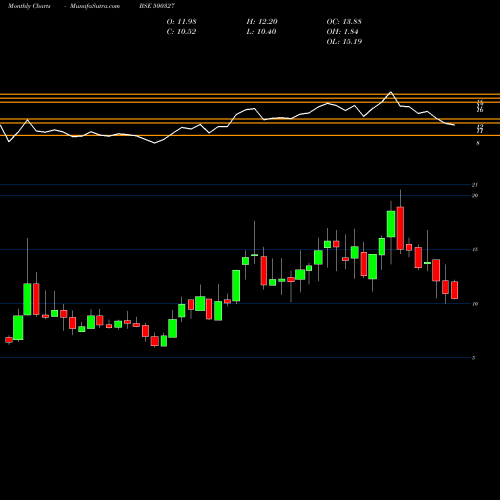Click the indicator axis label 8
The height and width of the screenshot is (500, 500).
[478, 143]
